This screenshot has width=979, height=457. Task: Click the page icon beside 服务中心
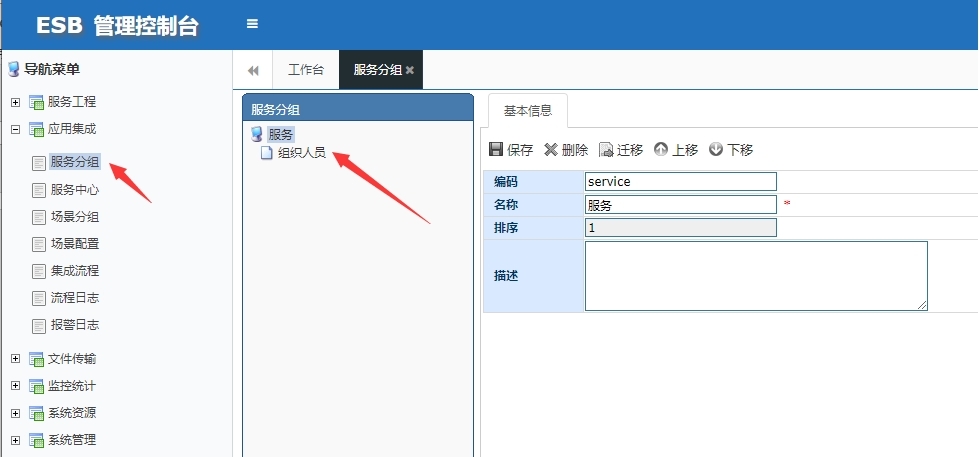coord(39,190)
